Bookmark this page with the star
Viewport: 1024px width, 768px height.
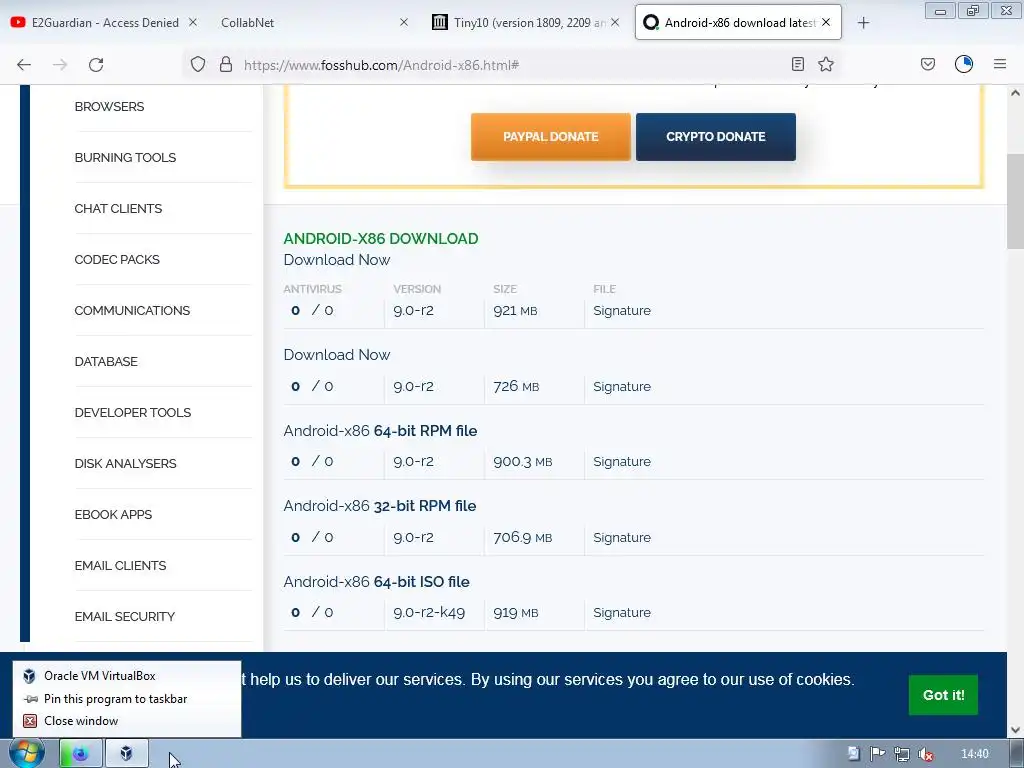(x=826, y=64)
